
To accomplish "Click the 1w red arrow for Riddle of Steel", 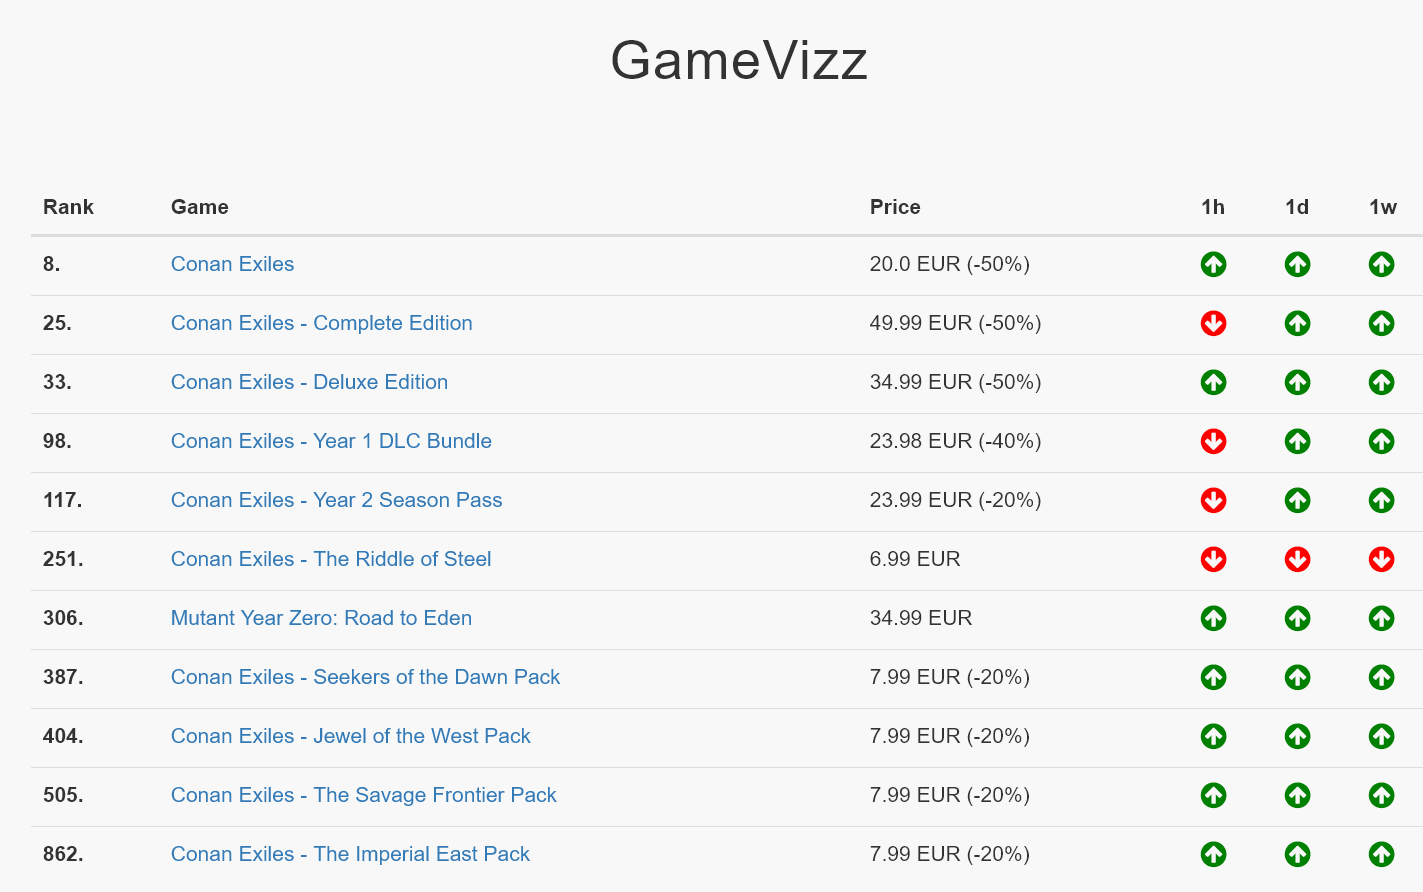I will (x=1381, y=560).
